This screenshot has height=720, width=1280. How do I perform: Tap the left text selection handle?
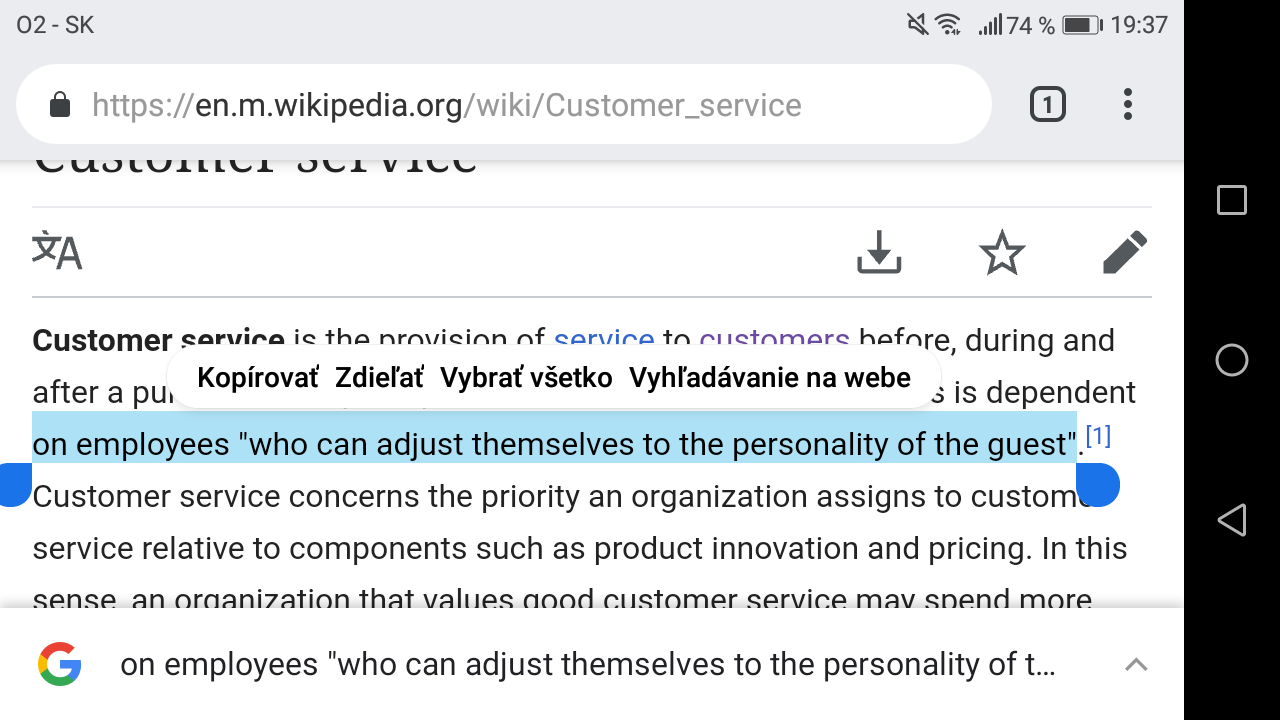click(15, 485)
